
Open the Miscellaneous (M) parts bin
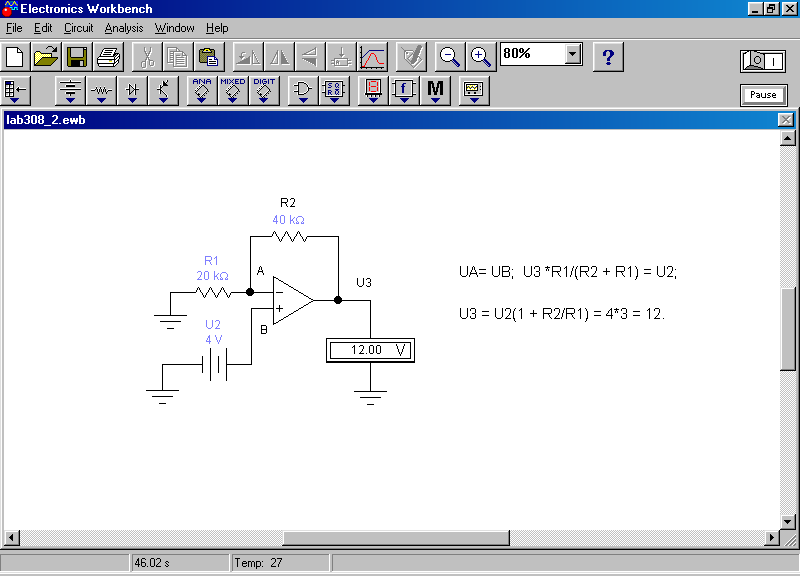435,91
